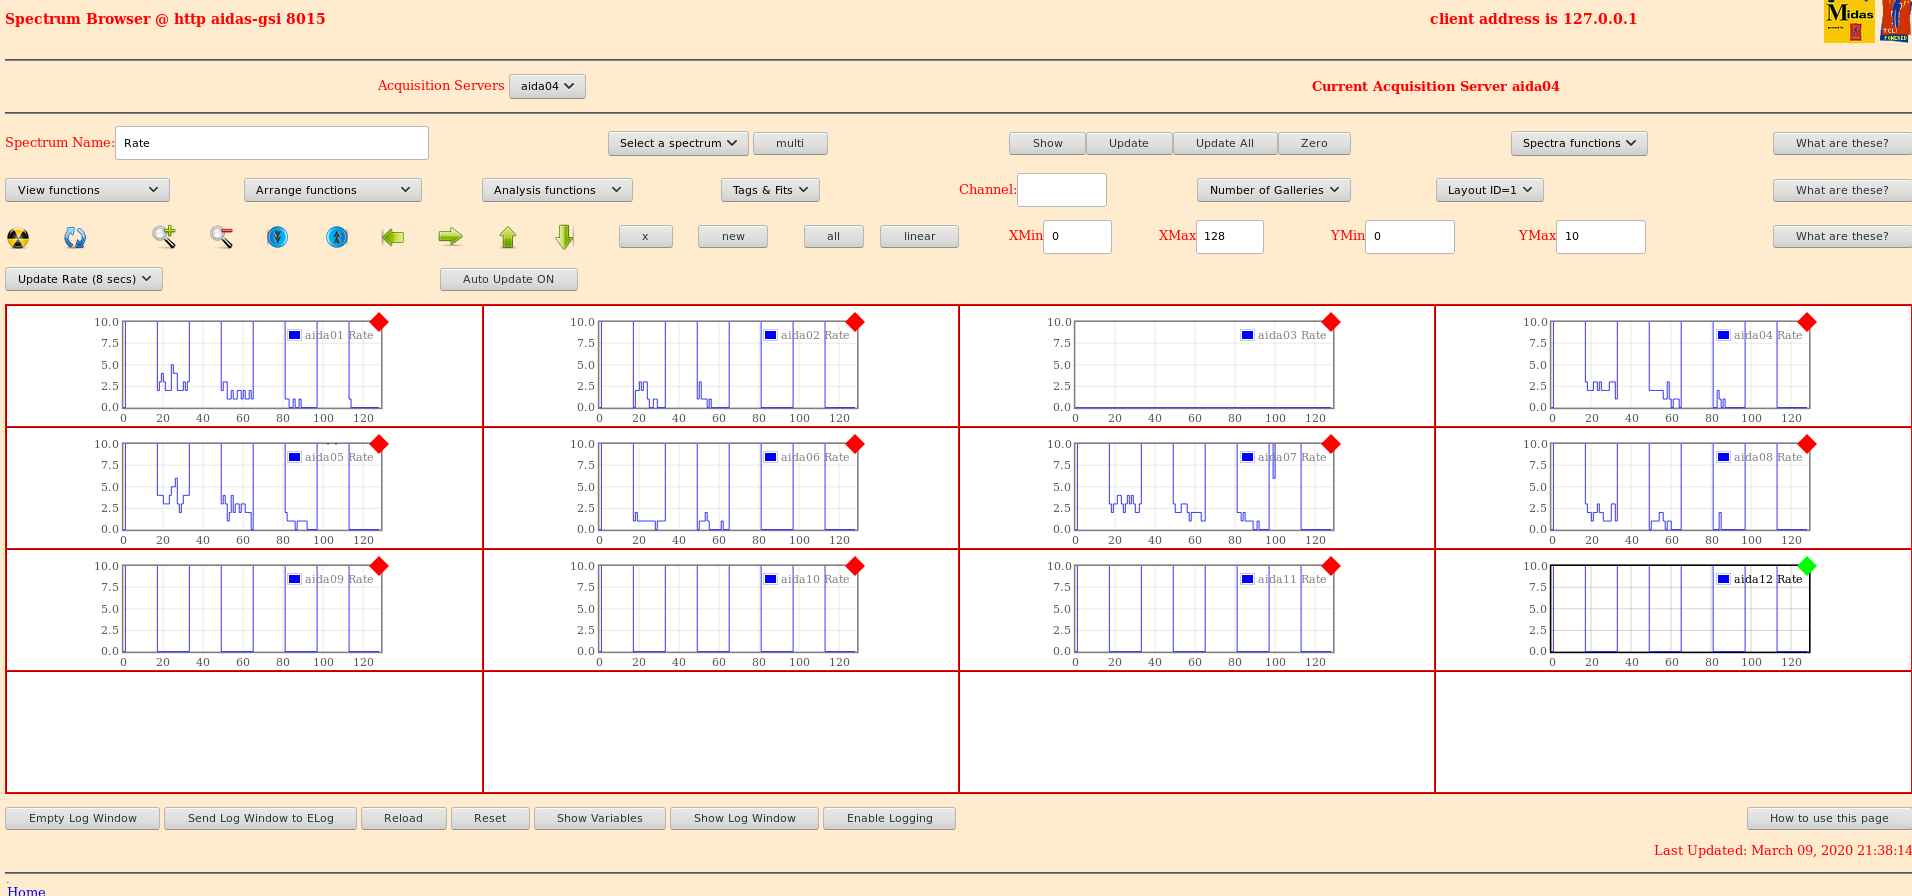Click the zoom in magnifier icon
This screenshot has height=896, width=1912.
[164, 237]
